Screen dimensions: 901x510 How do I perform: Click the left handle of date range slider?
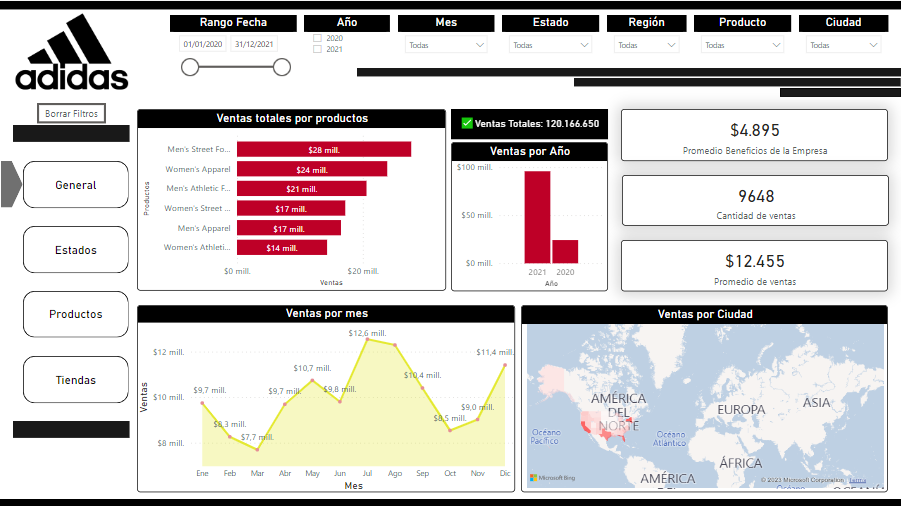point(189,67)
